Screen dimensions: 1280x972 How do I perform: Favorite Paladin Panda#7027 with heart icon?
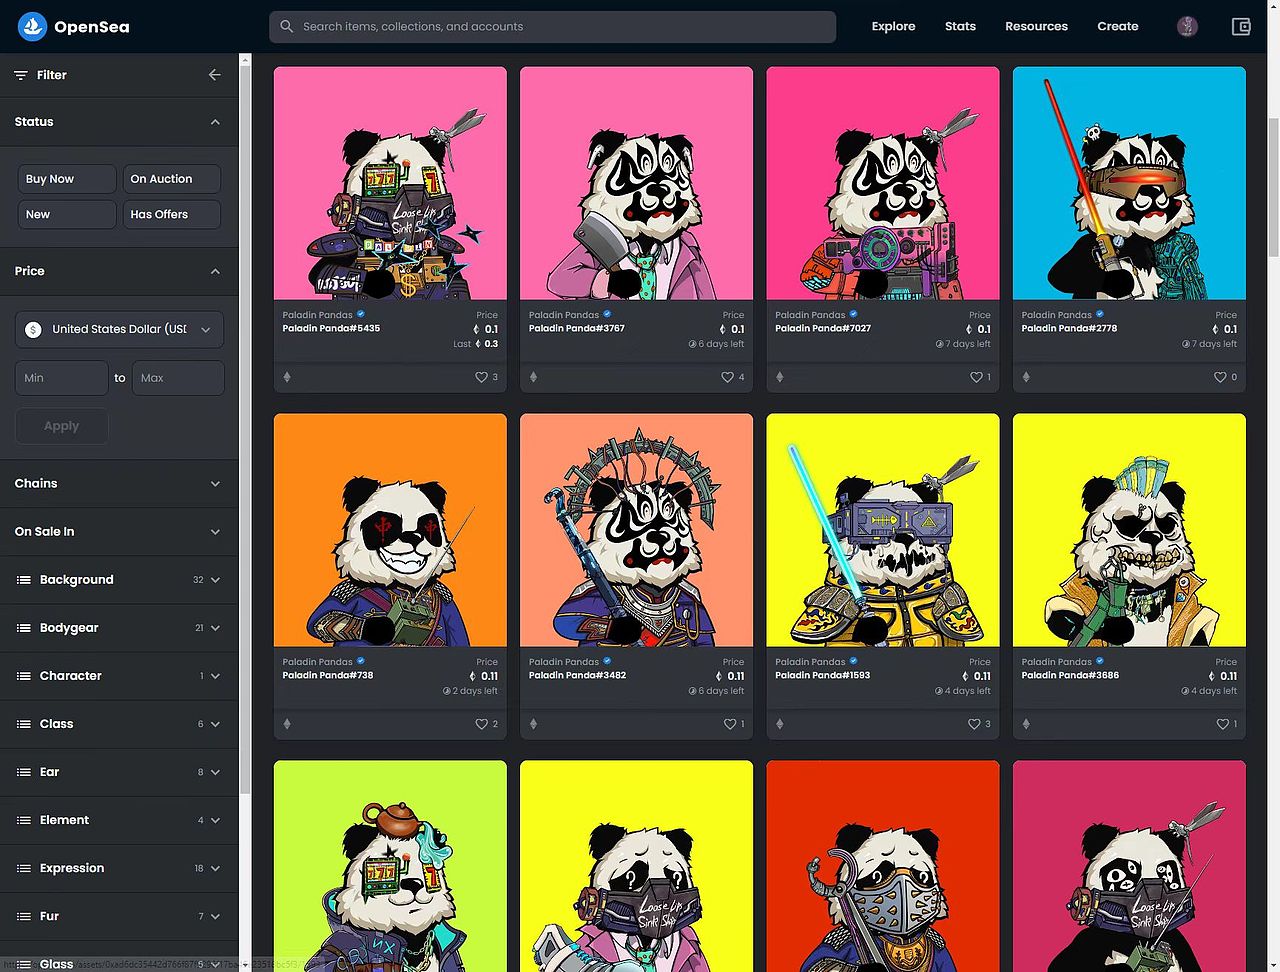coord(975,377)
